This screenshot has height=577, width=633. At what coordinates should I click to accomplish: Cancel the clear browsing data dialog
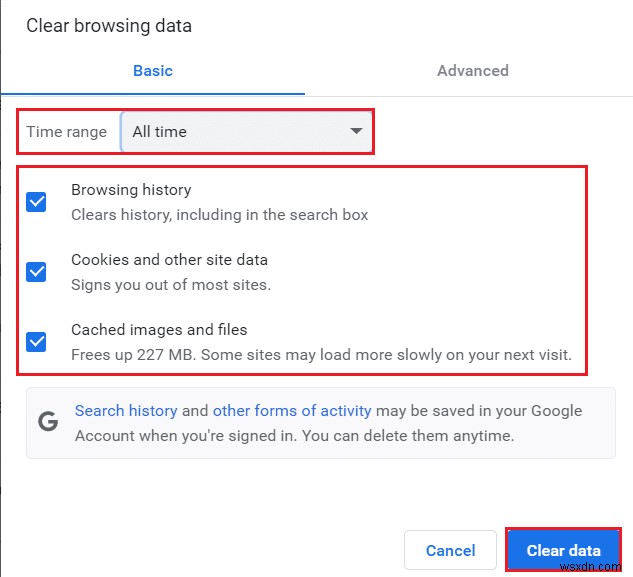pyautogui.click(x=450, y=550)
